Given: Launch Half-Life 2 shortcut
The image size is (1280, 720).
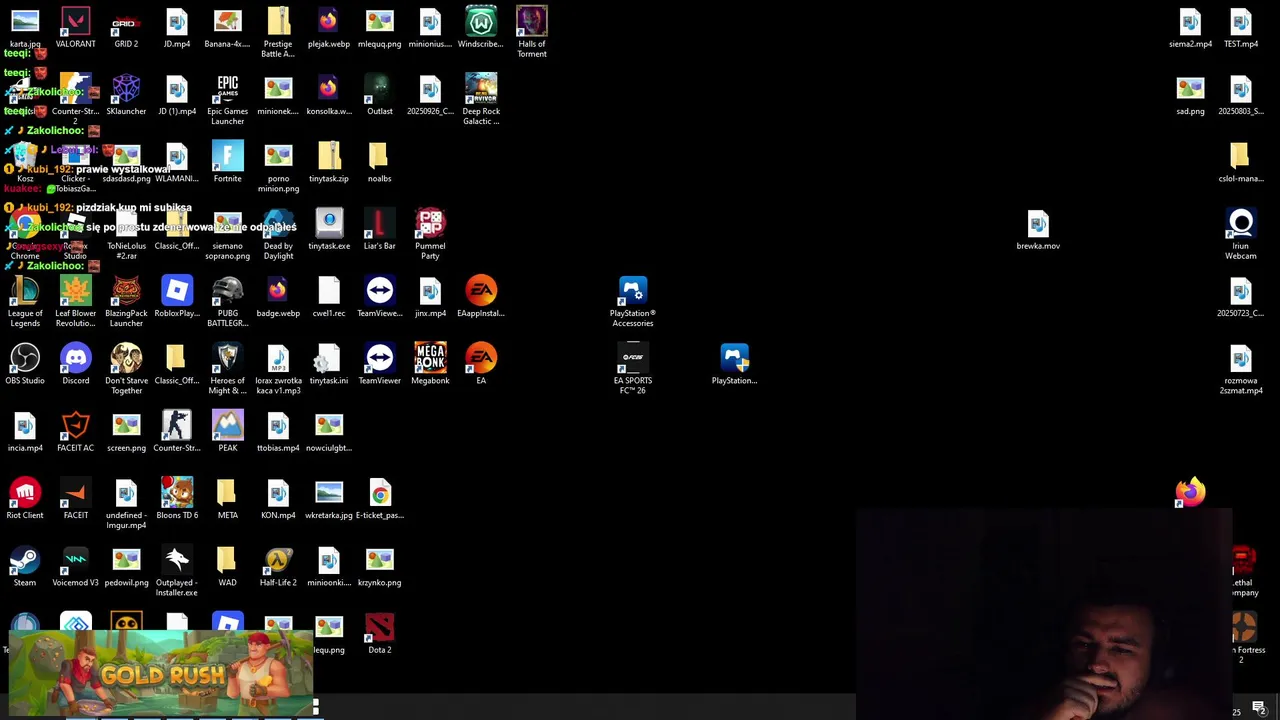Looking at the screenshot, I should (x=278, y=565).
